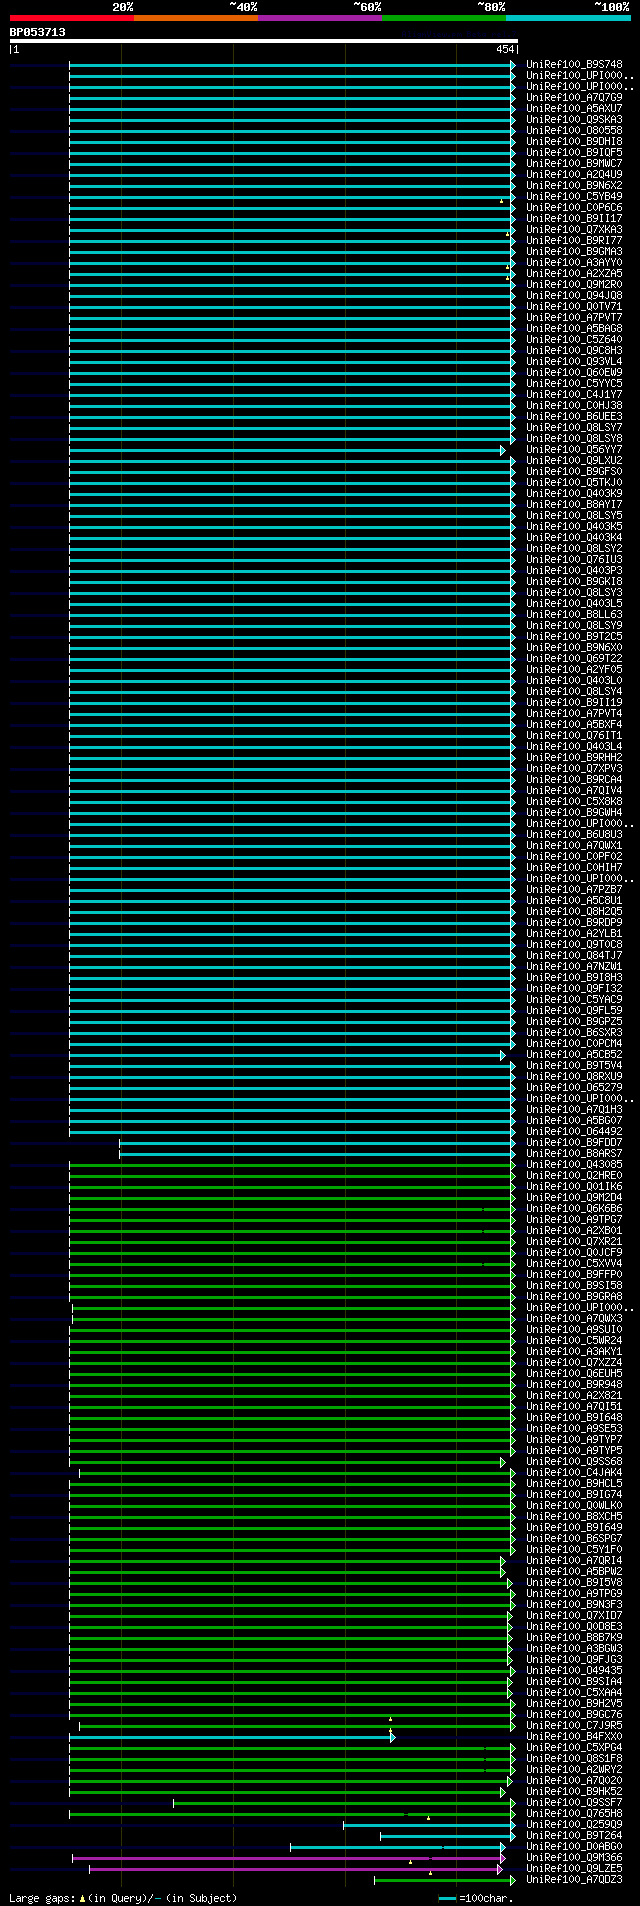This screenshot has width=640, height=1906.
Task: Click label UniRef100_C5XVV4
Action: [x=574, y=1263]
